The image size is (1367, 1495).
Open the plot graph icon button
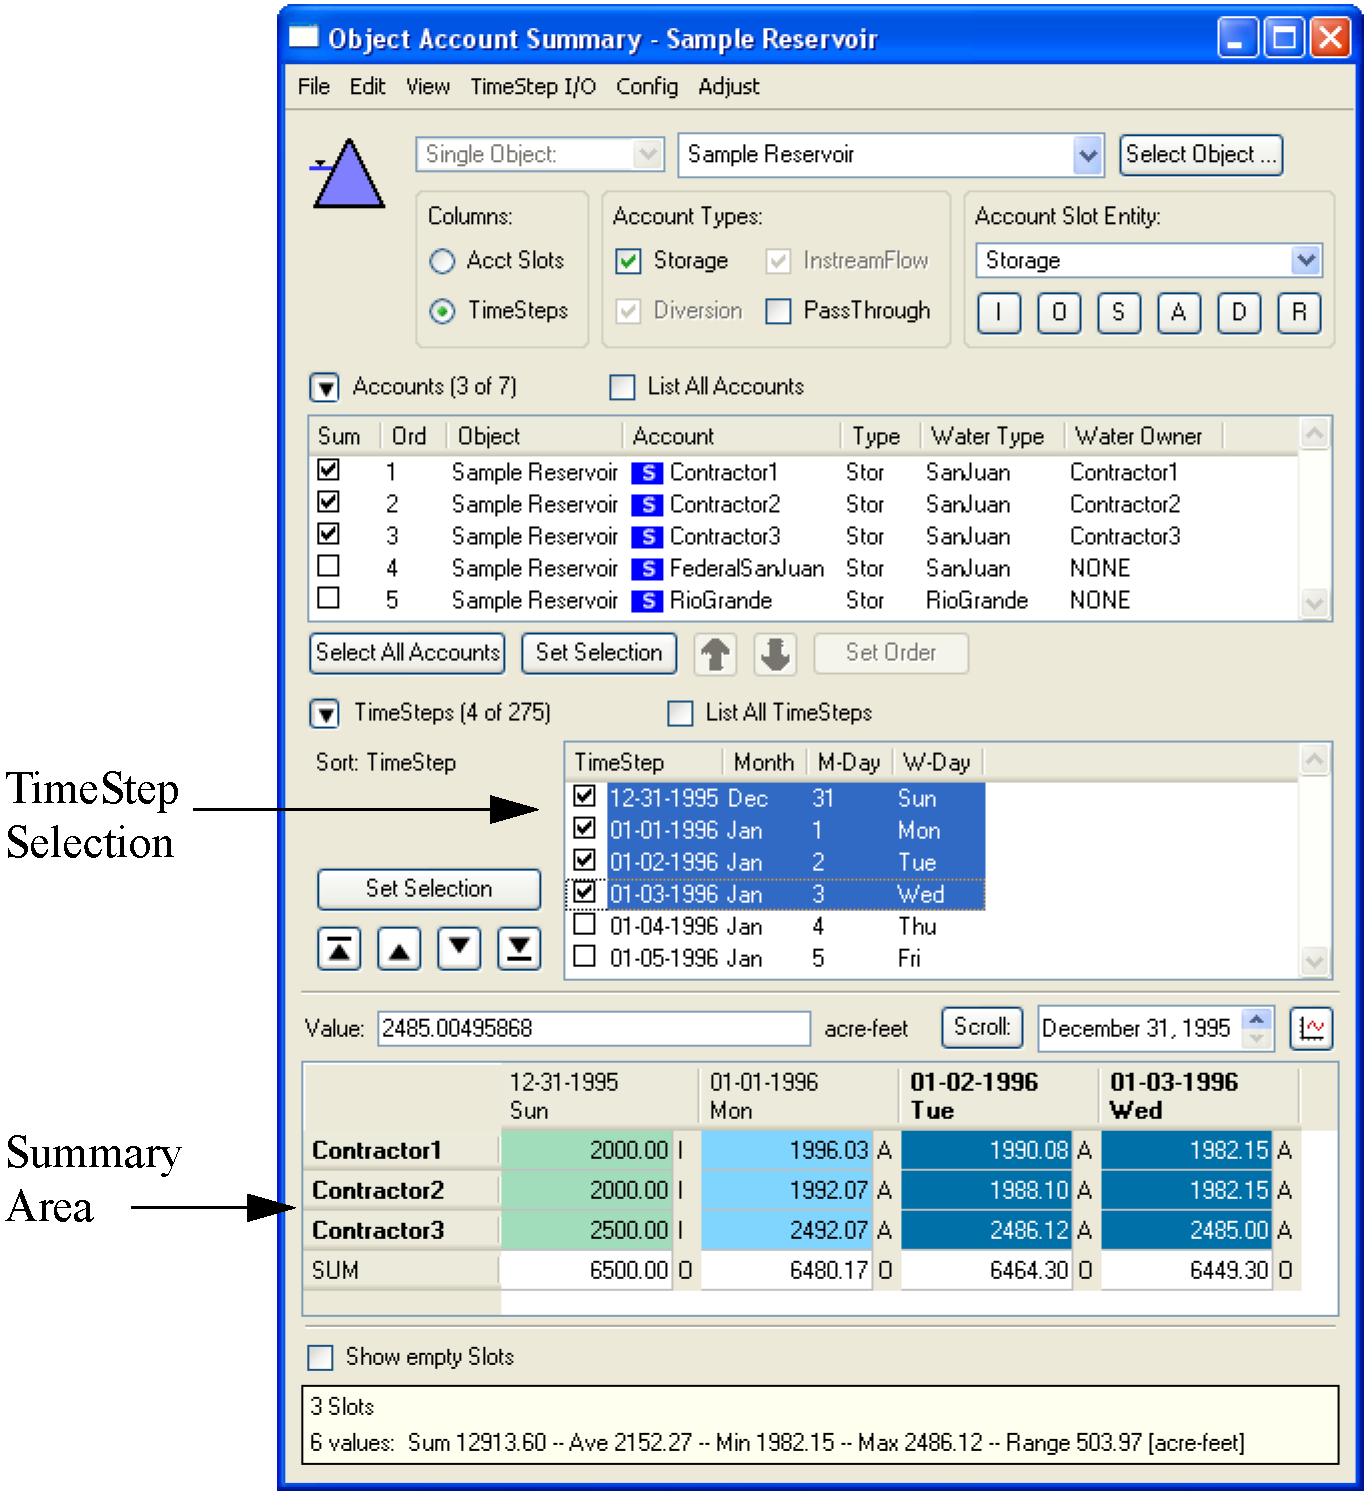pos(1311,1028)
